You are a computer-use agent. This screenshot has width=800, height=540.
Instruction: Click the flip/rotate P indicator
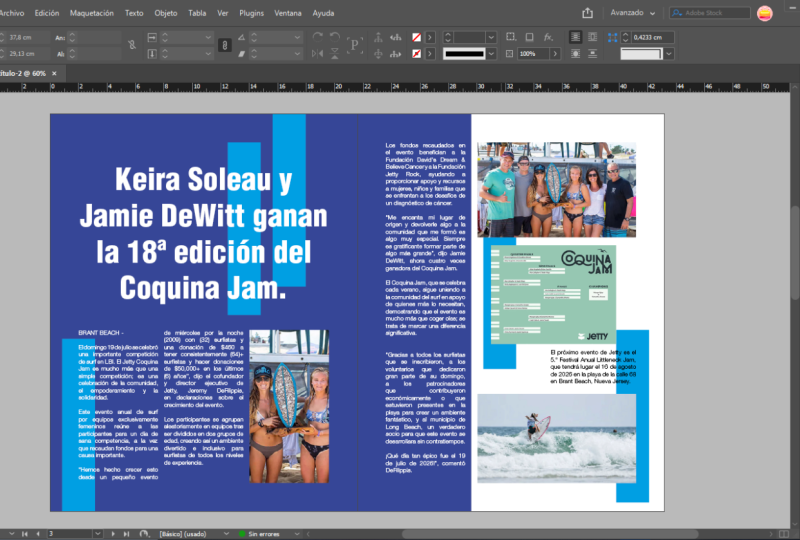tap(354, 45)
